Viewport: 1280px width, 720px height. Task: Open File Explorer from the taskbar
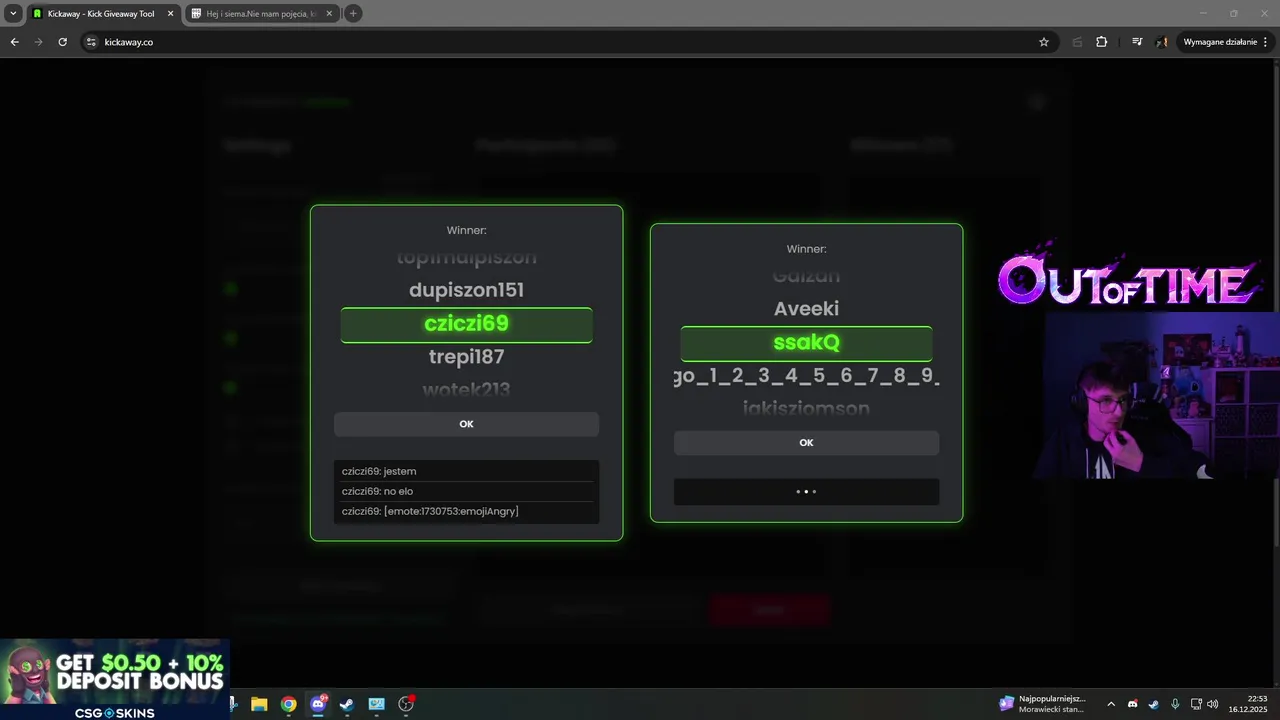tap(259, 704)
